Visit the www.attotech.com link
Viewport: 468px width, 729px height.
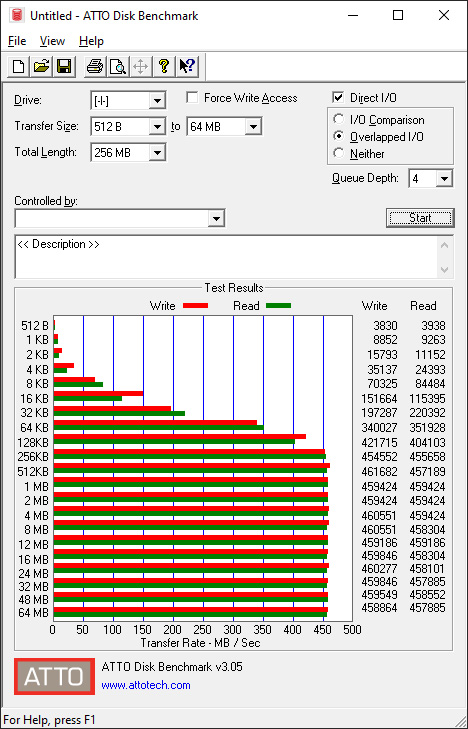coord(146,685)
